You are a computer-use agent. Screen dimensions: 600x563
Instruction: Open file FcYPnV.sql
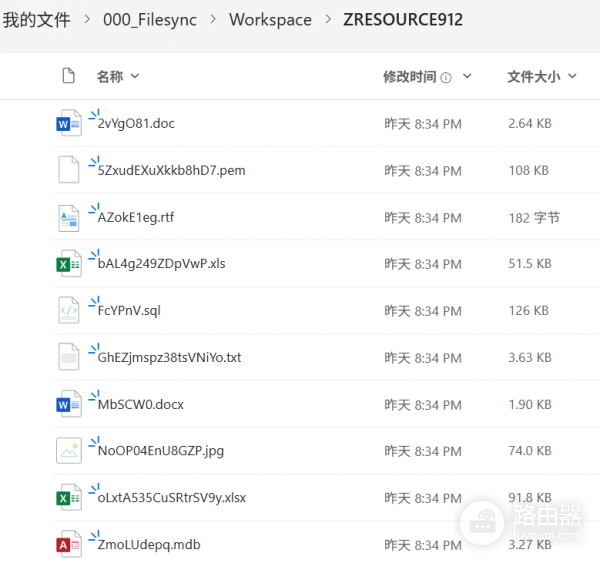pos(129,310)
